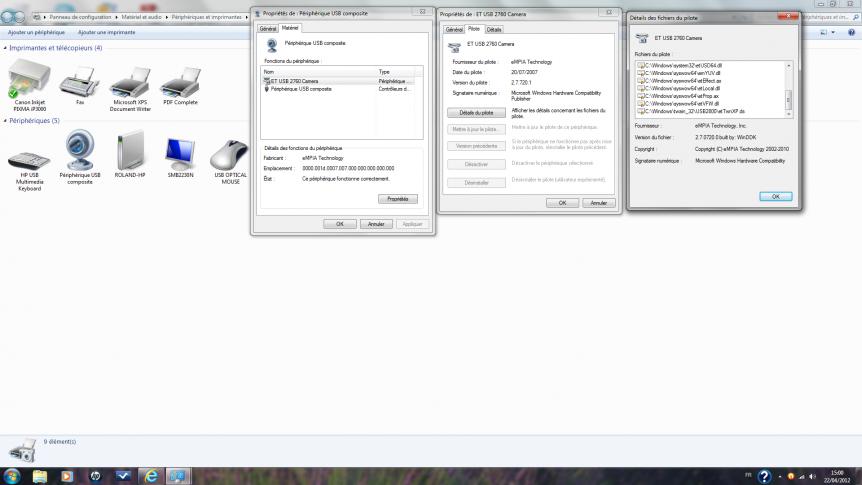Select the system32 etUSD64.dll driver file
This screenshot has width=862, height=485.
click(679, 65)
